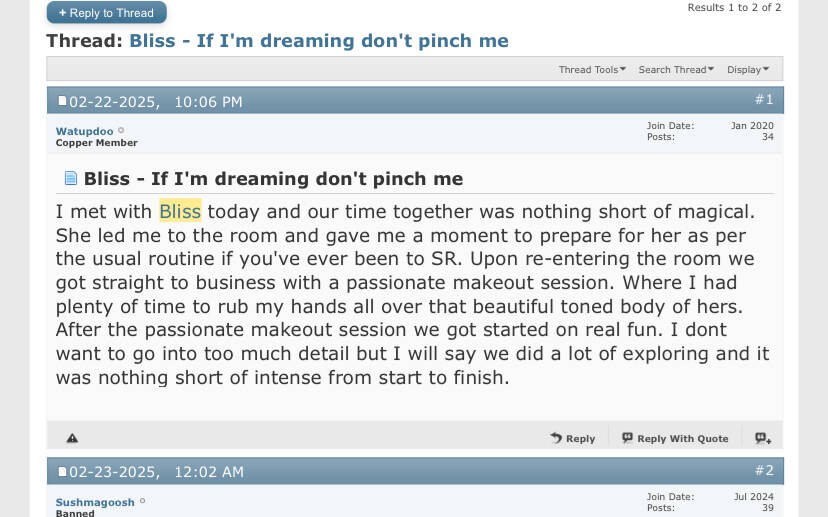Click post icon beside 02-23-2025 date
This screenshot has width=828, height=517.
point(62,472)
